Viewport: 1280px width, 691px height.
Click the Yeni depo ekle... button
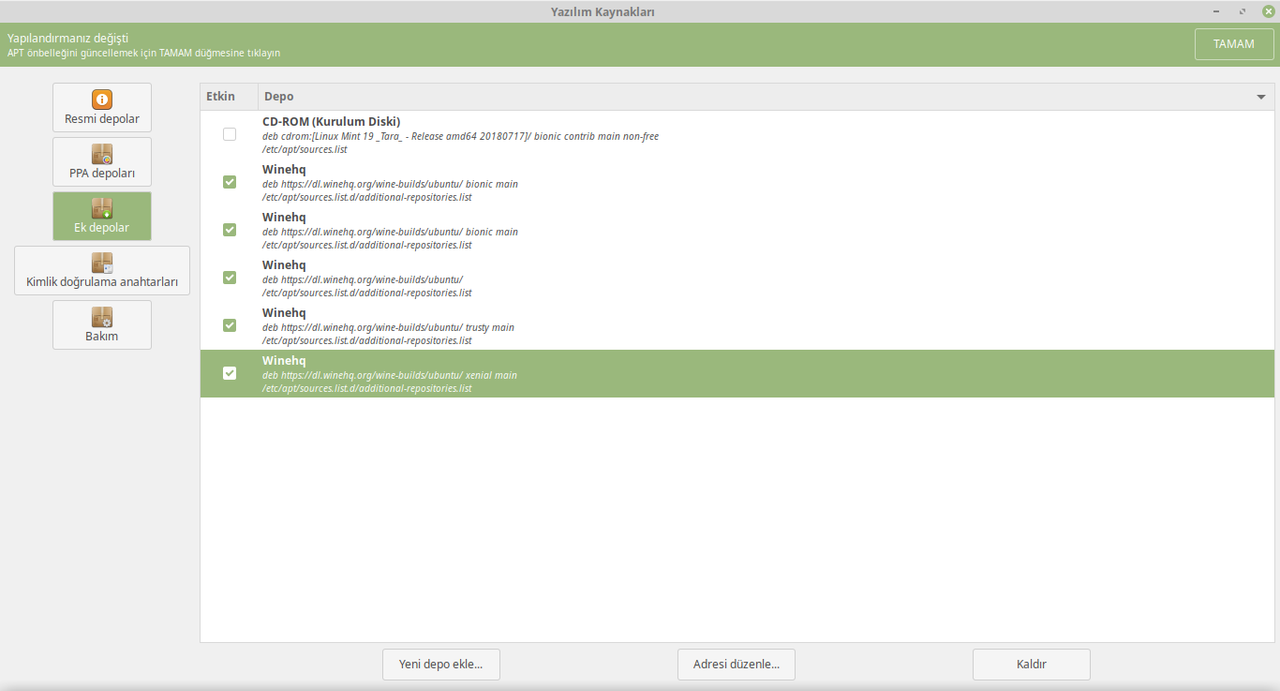point(441,664)
